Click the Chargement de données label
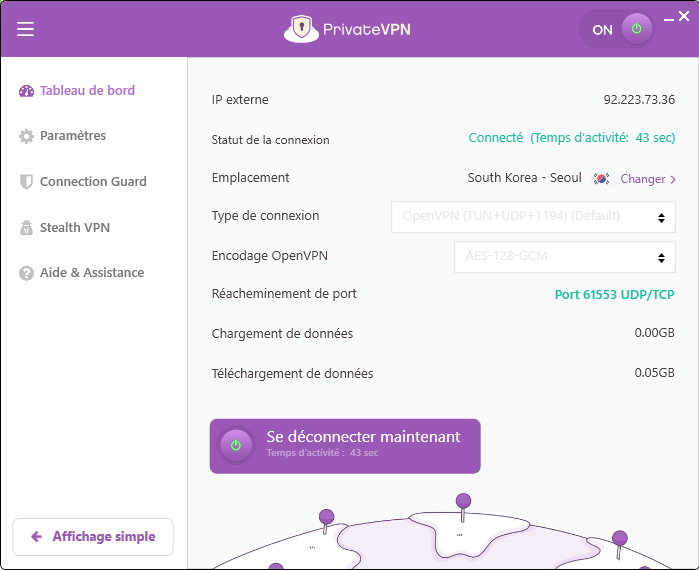This screenshot has width=699, height=570. [282, 333]
